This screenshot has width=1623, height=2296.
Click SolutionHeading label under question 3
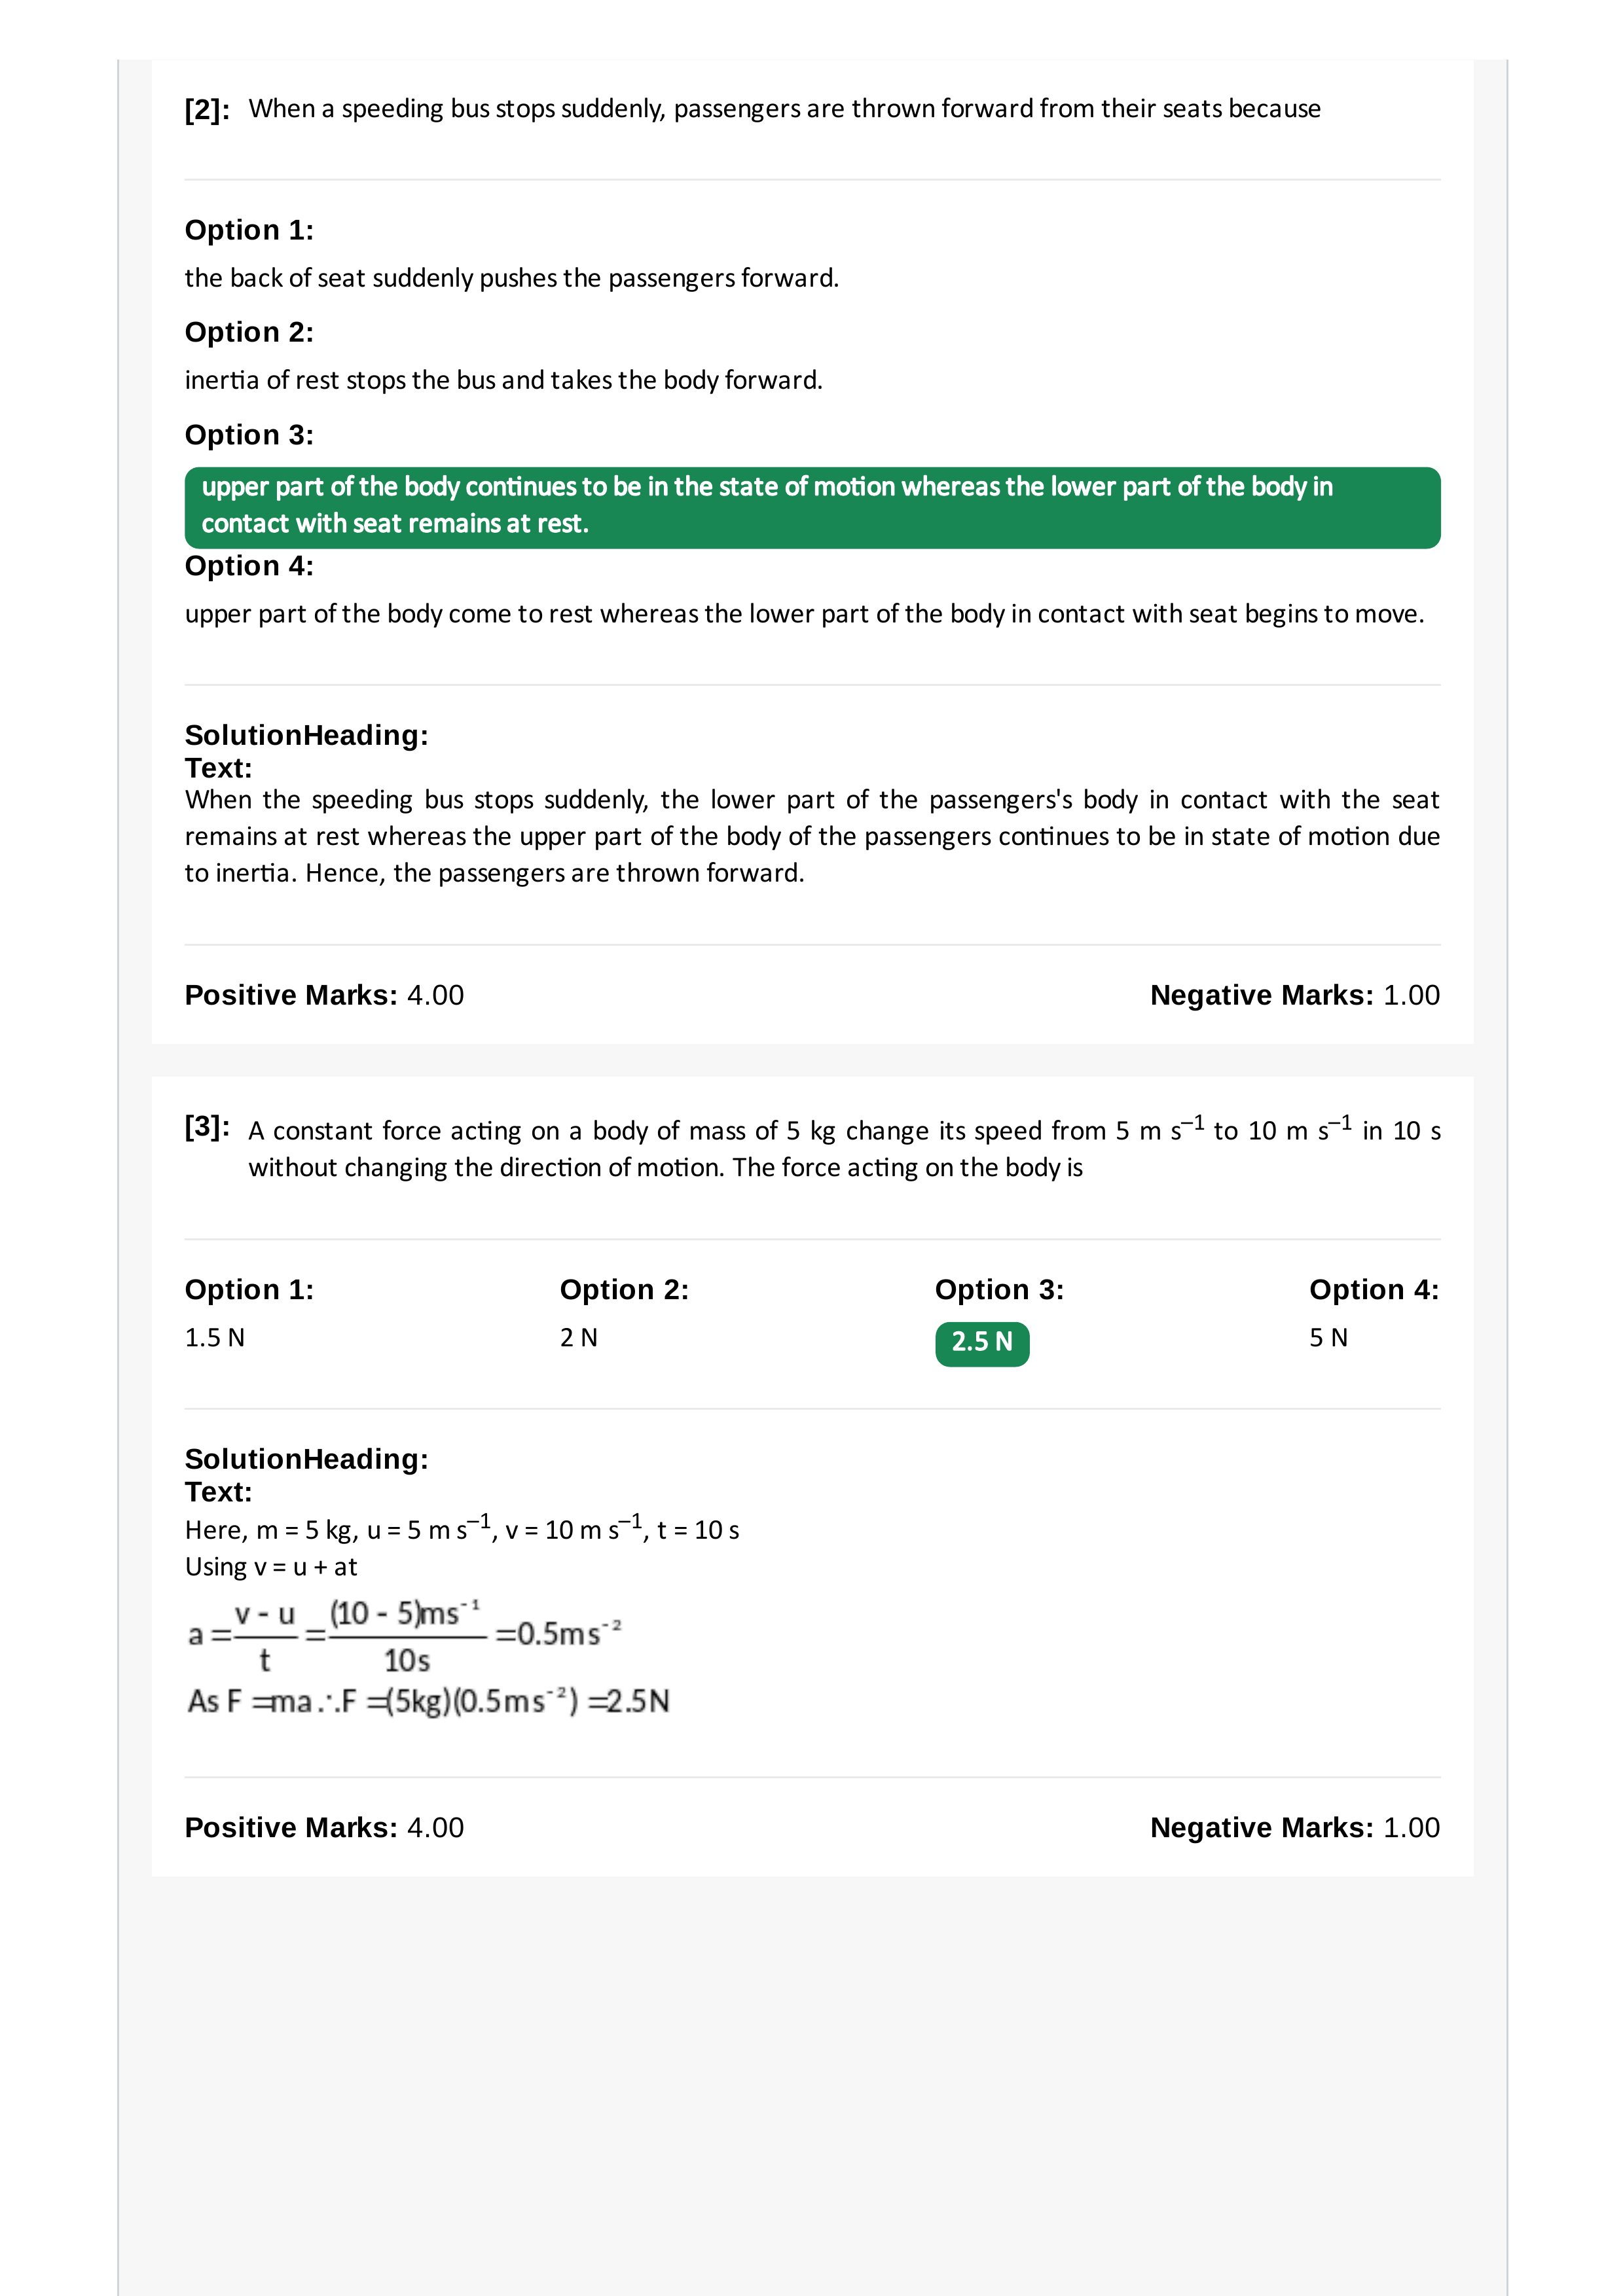tap(307, 1459)
